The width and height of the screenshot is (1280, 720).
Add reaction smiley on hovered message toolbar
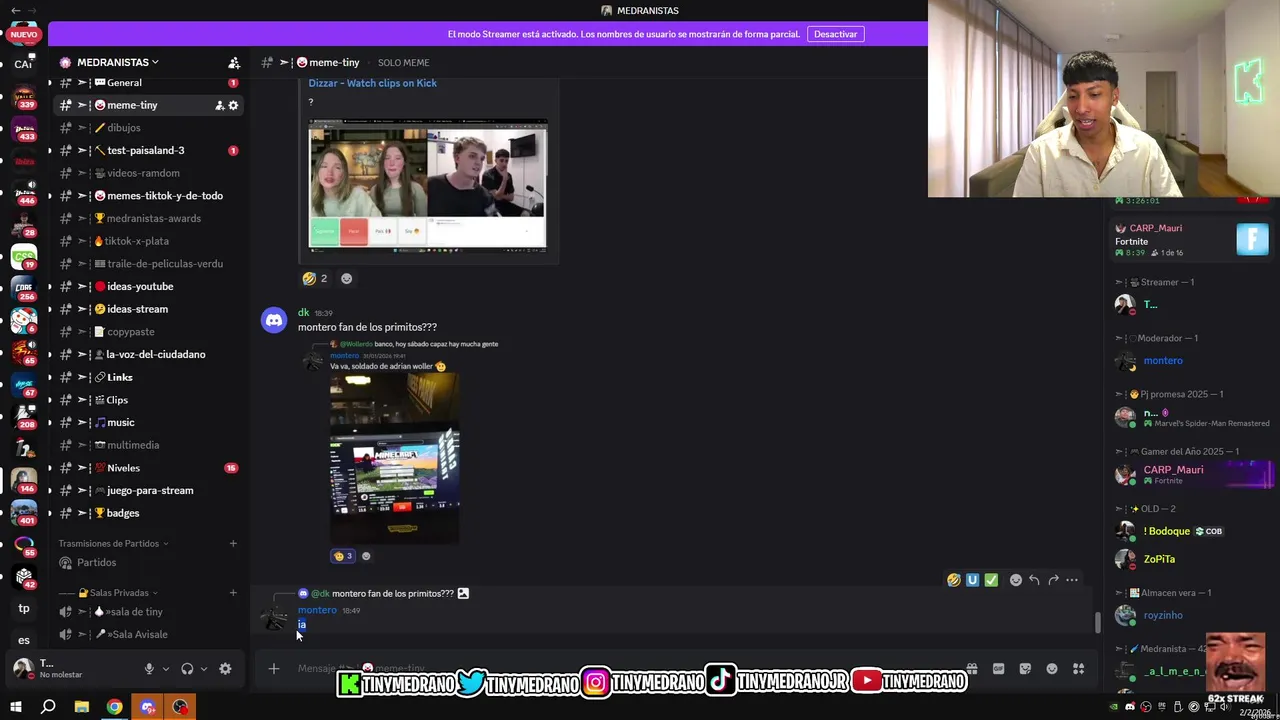point(1015,580)
